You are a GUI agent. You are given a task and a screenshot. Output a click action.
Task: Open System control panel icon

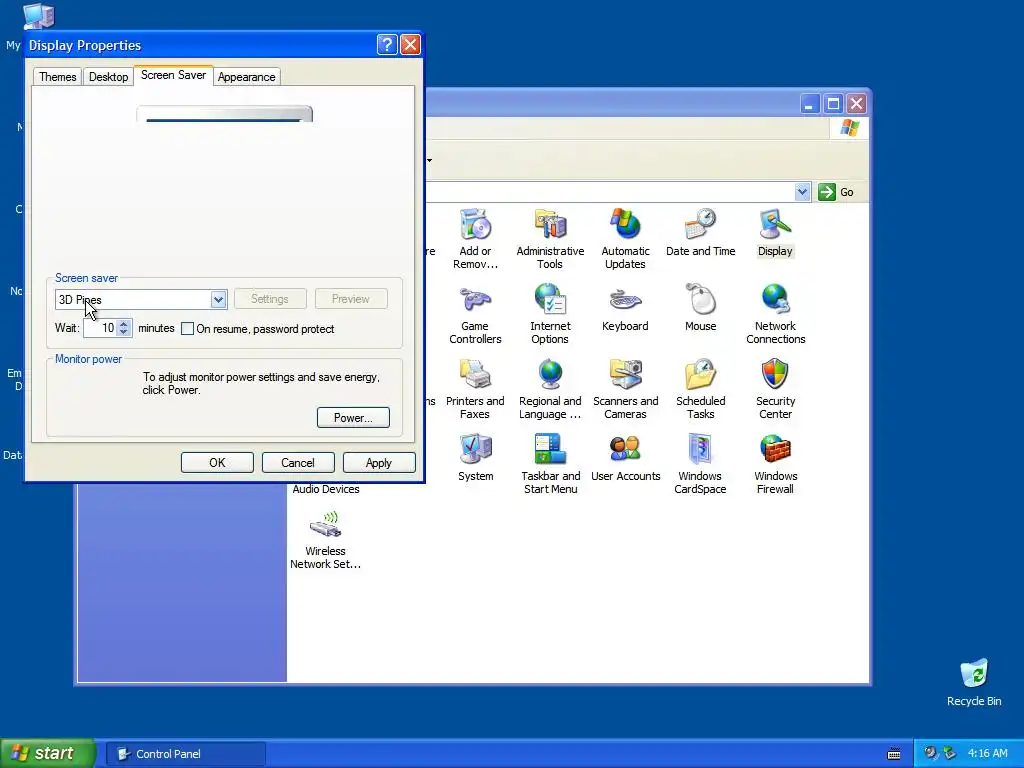coord(475,458)
